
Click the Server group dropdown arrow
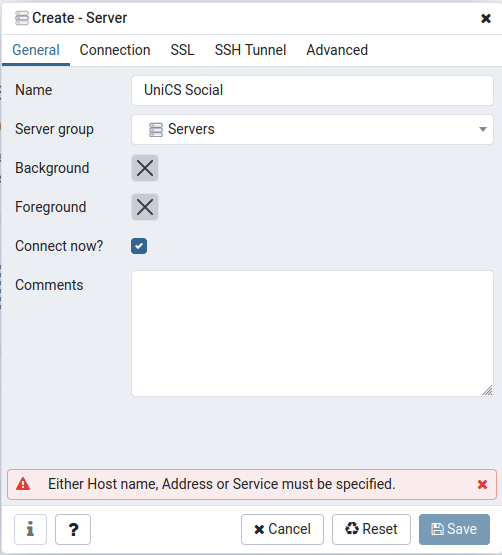pos(483,129)
